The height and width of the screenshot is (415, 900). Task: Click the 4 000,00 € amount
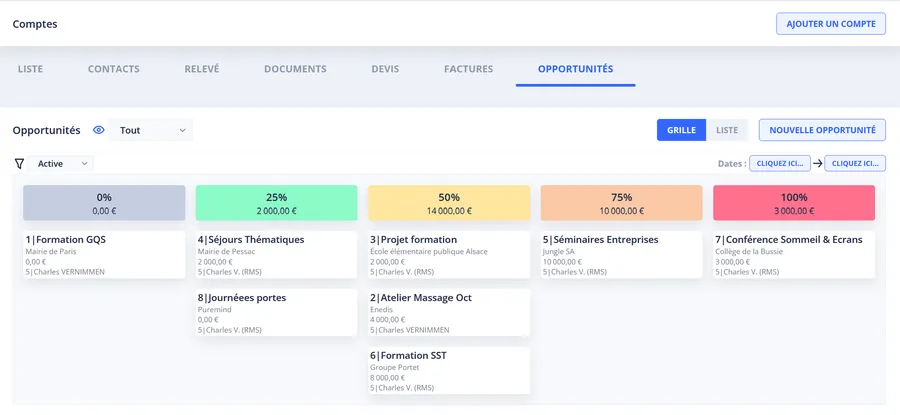387,320
